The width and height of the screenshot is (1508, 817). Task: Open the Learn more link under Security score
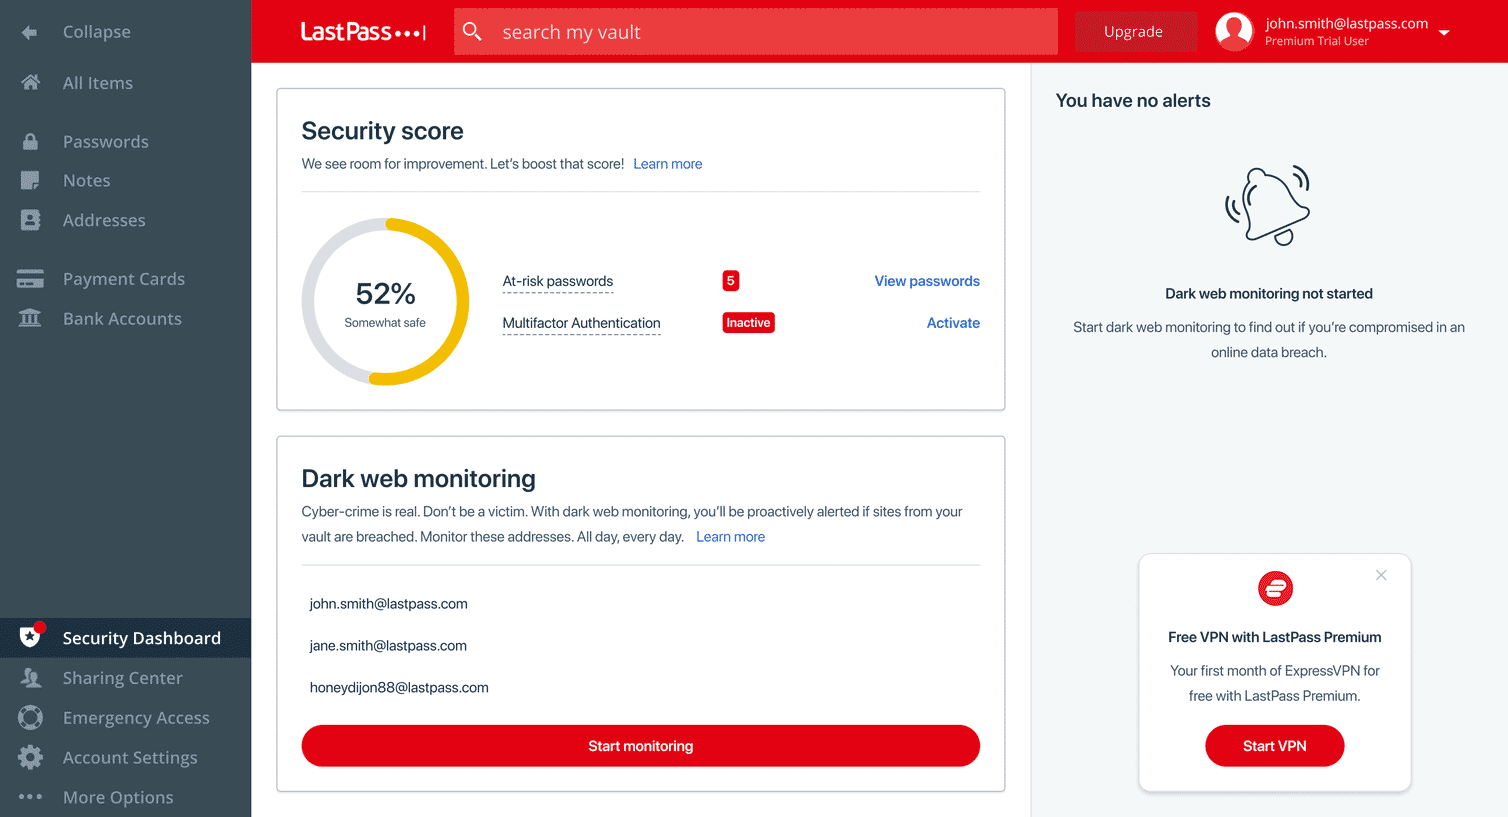click(667, 163)
